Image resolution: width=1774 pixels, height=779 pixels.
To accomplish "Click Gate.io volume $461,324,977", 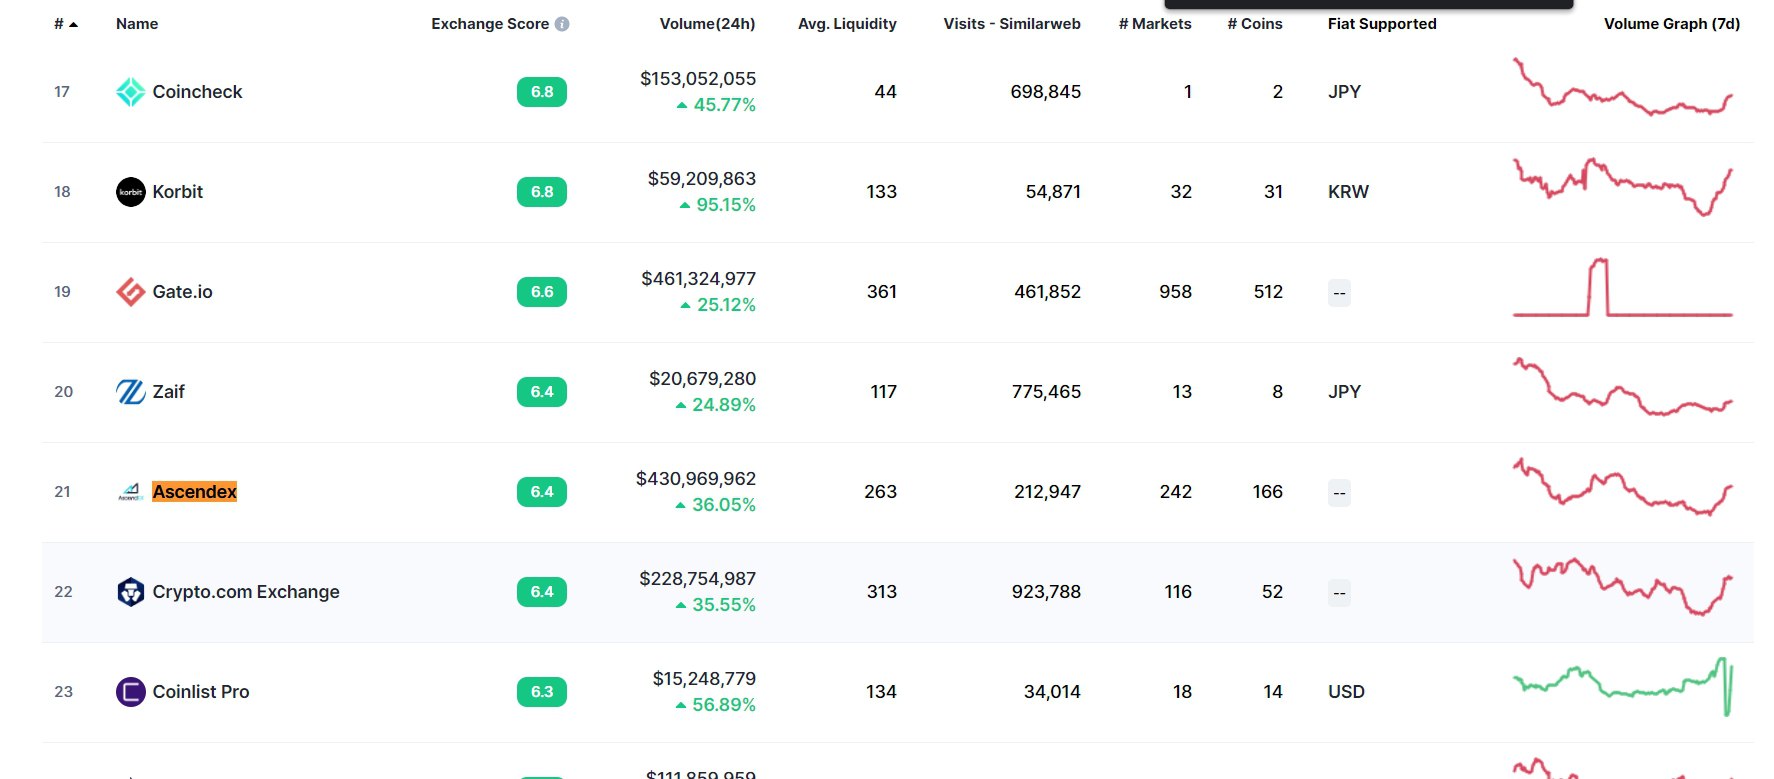I will pyautogui.click(x=699, y=279).
